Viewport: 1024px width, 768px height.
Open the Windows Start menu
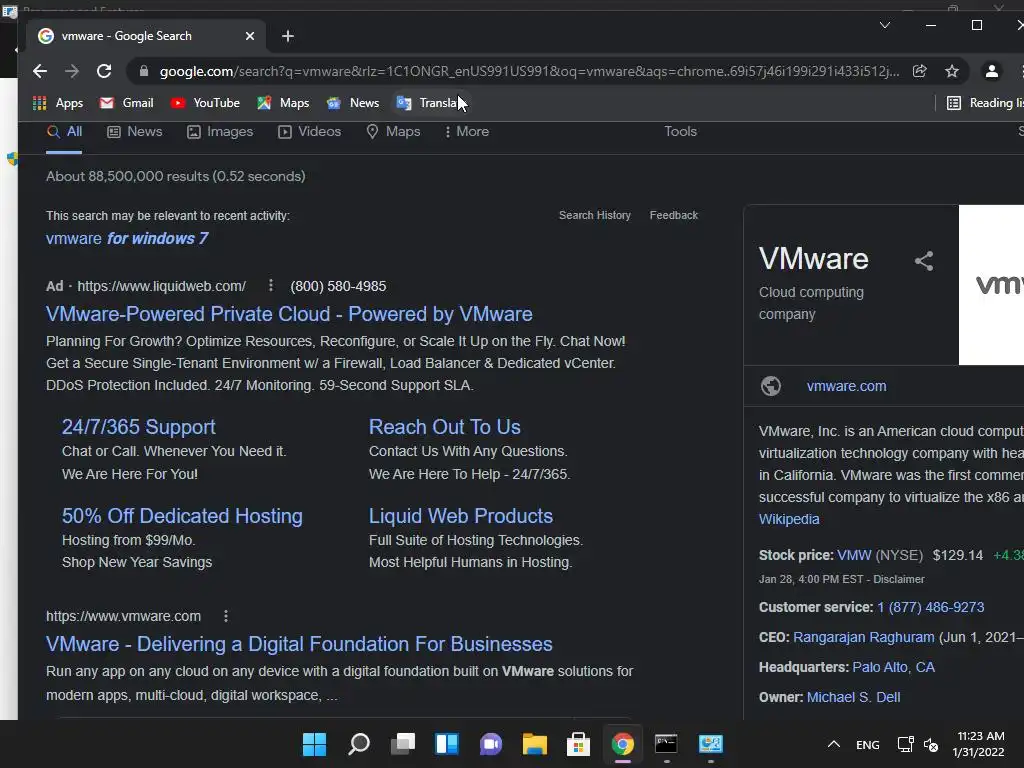314,744
